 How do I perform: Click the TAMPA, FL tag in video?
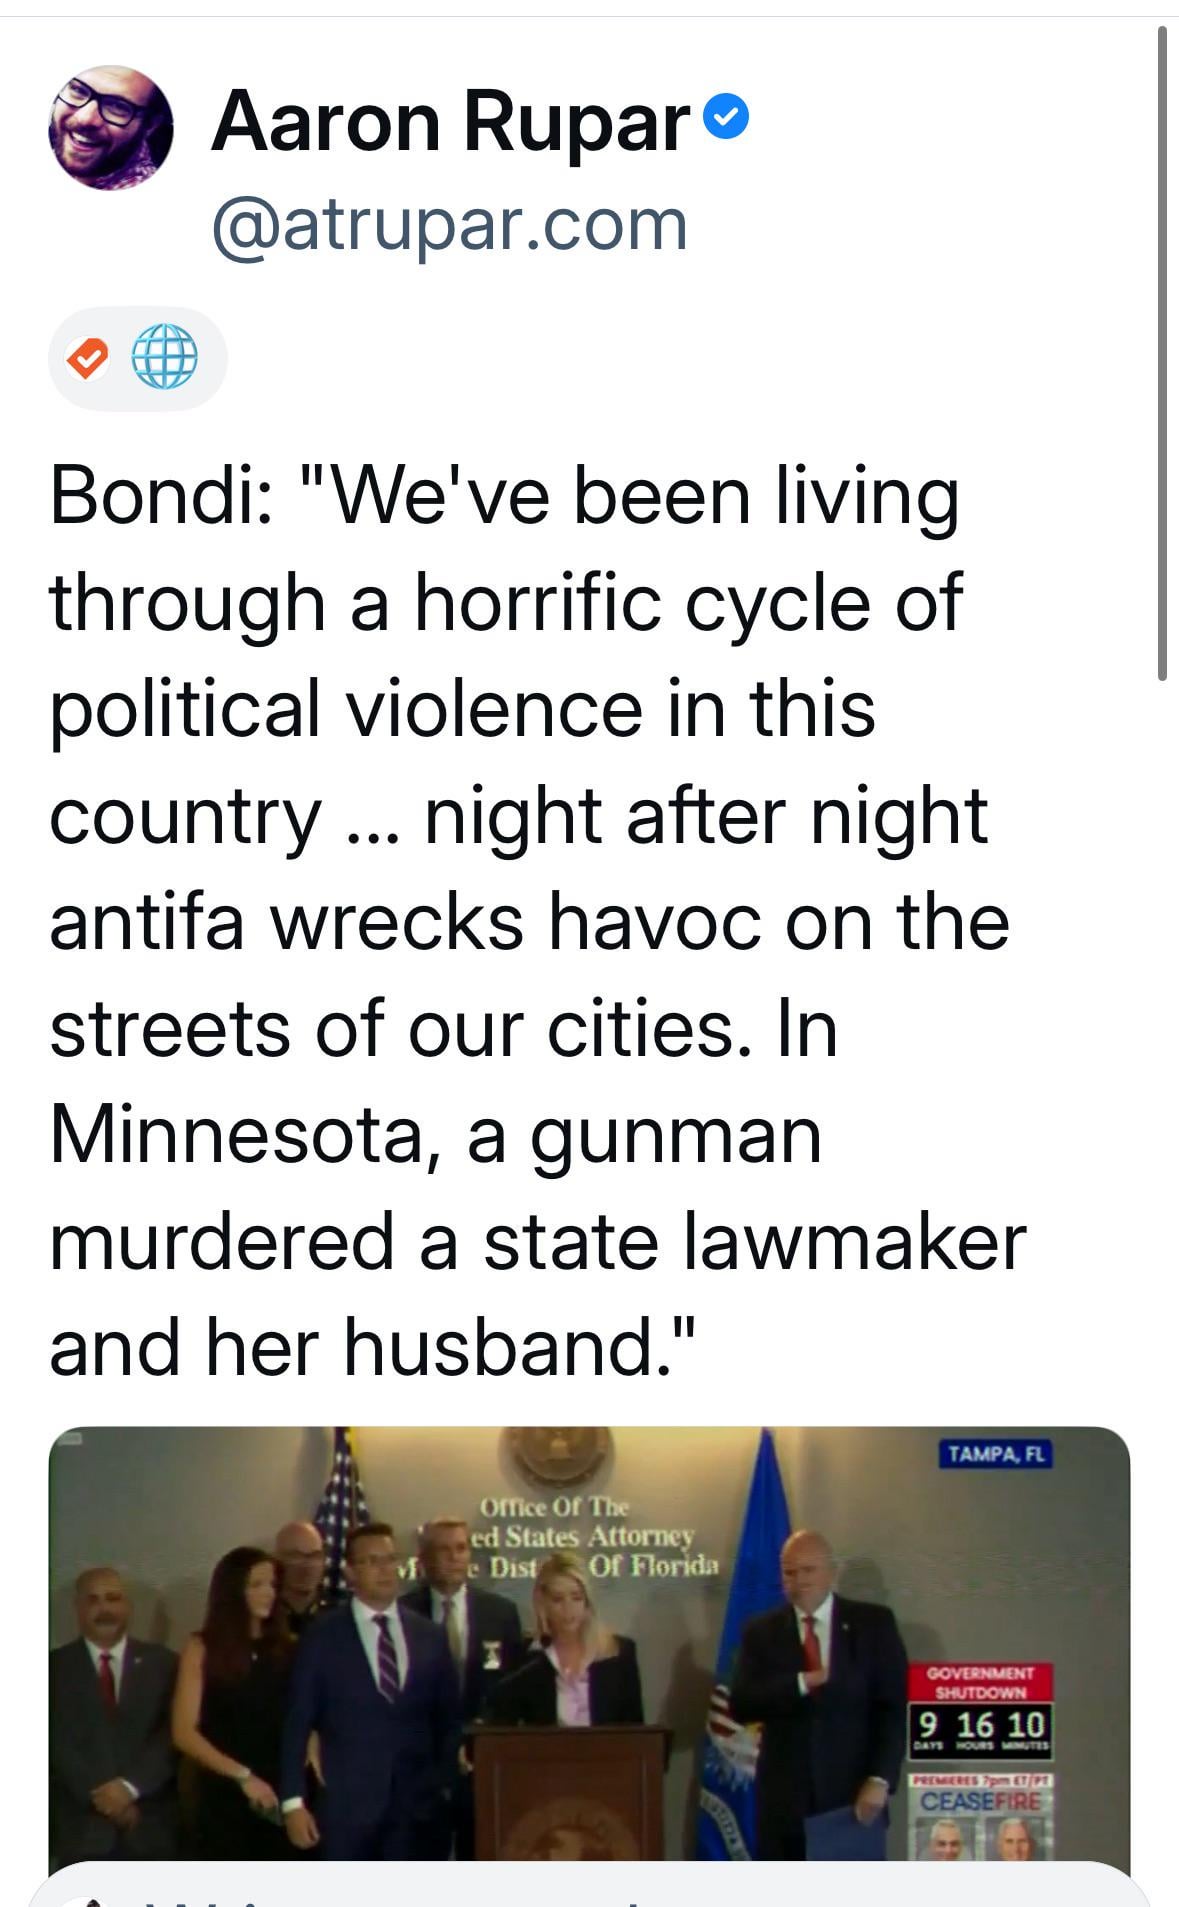coord(995,1453)
